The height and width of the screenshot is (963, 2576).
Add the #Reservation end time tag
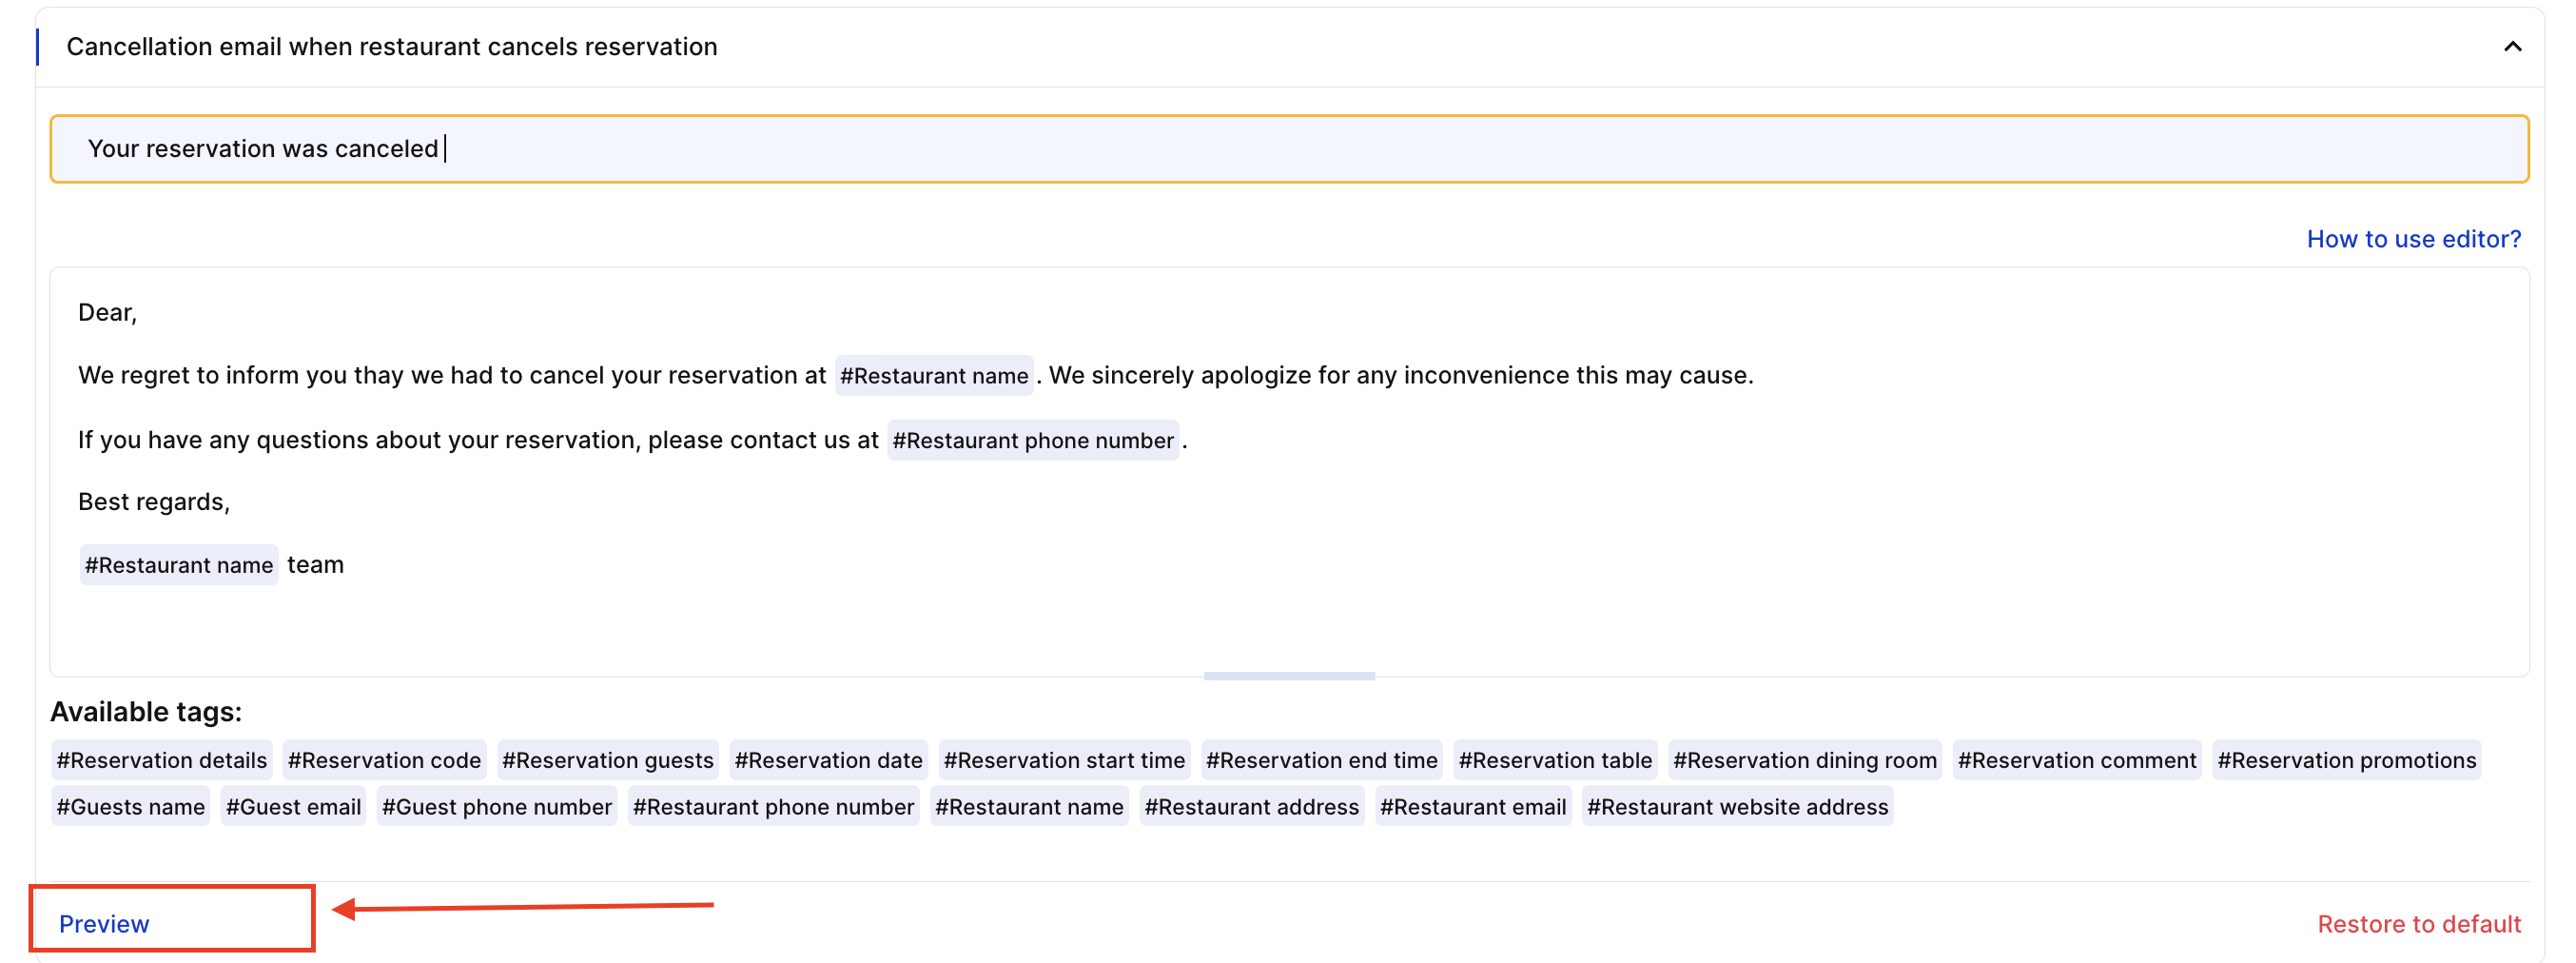click(x=1321, y=760)
